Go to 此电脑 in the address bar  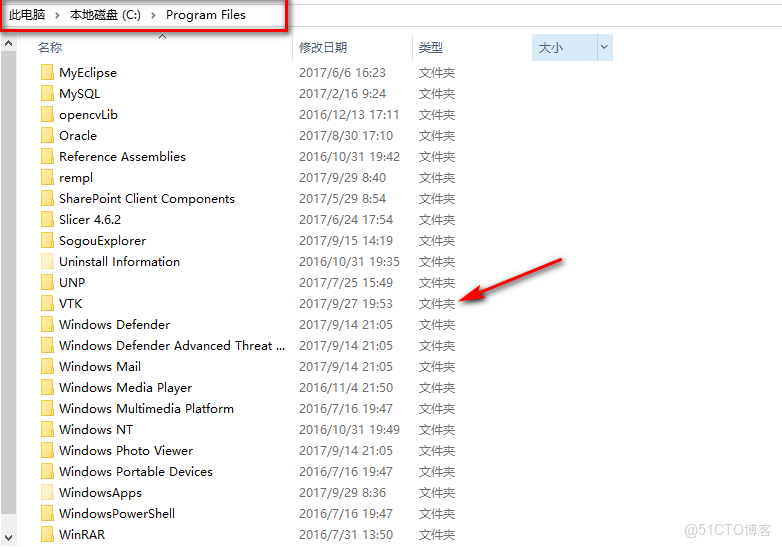(27, 15)
